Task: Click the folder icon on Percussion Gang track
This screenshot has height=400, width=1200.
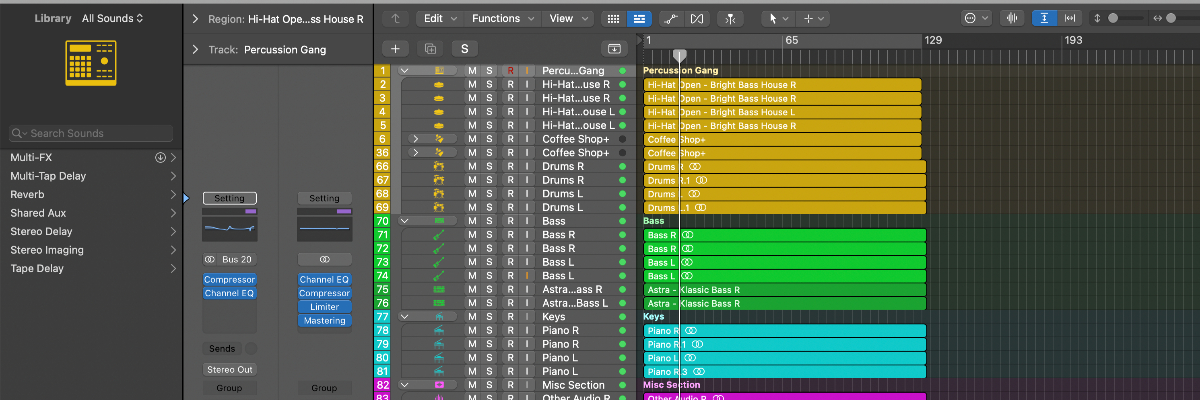Action: [x=439, y=71]
